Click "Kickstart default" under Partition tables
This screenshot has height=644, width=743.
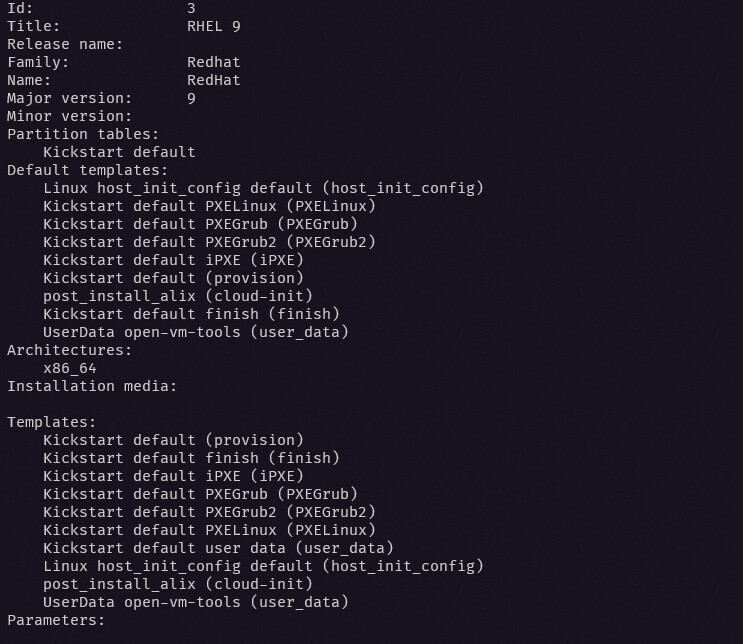[x=119, y=152]
